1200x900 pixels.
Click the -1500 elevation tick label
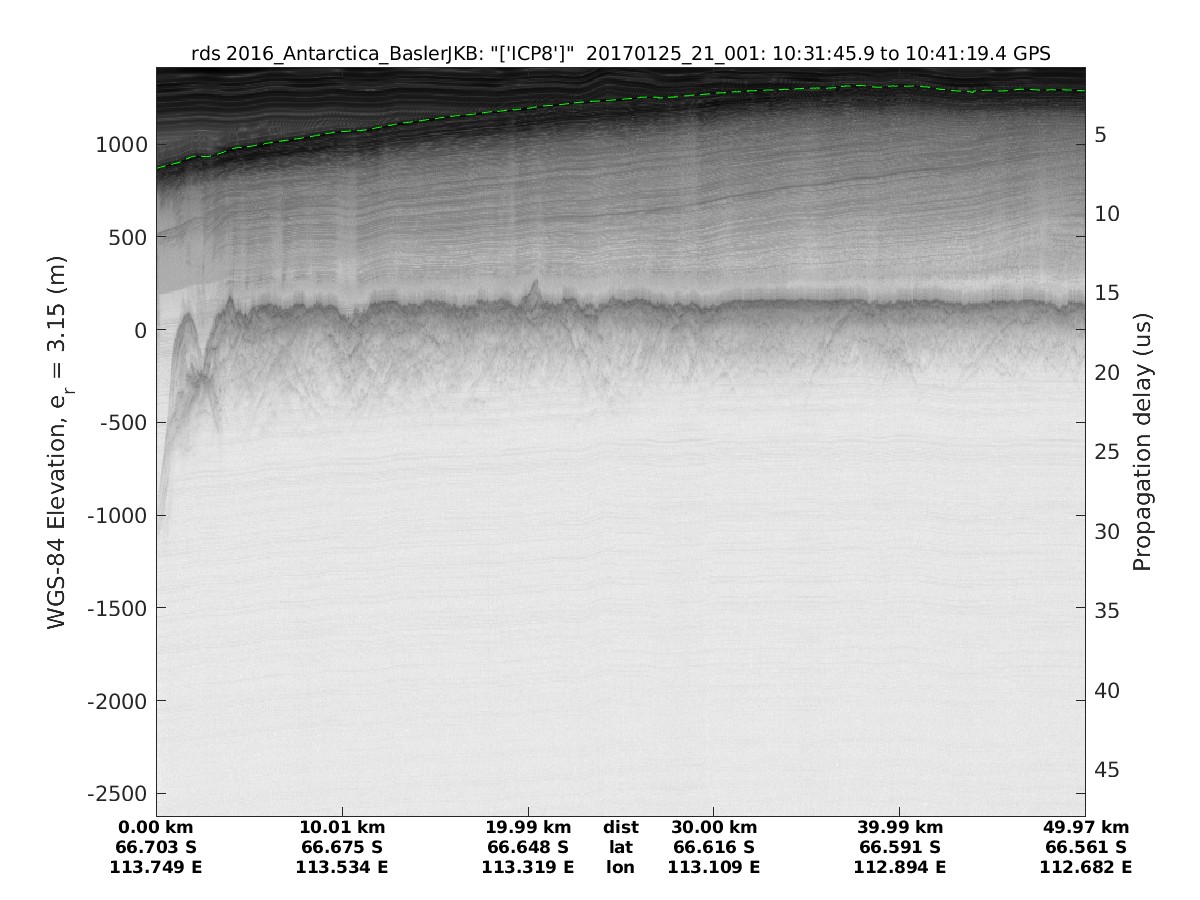pos(118,608)
